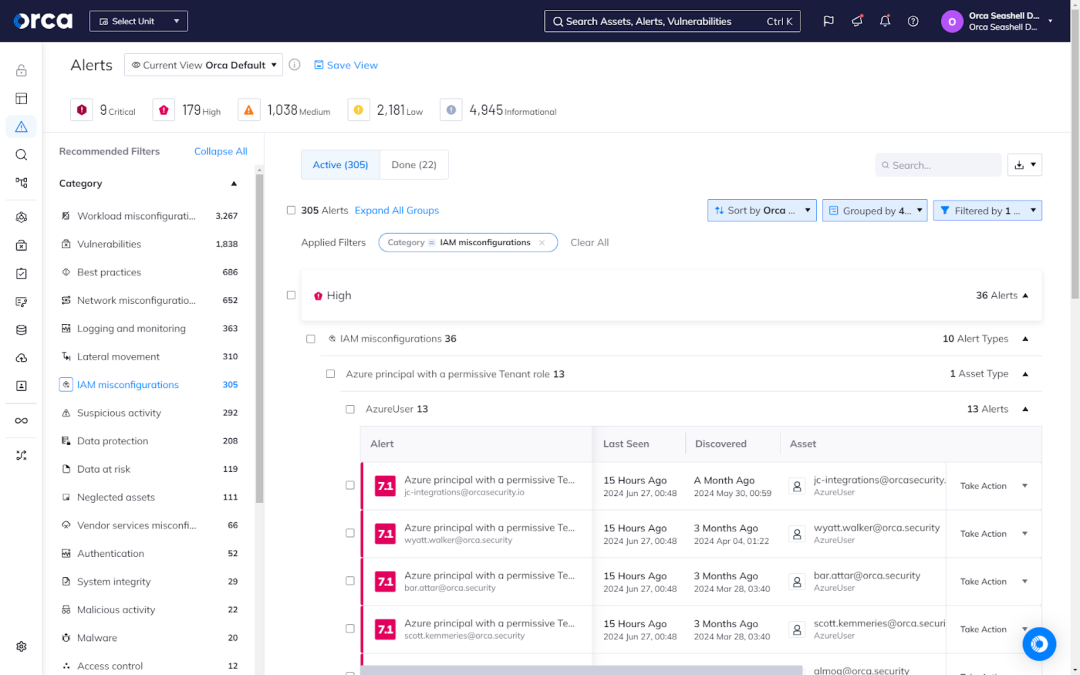Open the chat assistant bubble icon
Screen dimensions: 1080x675
point(1039,644)
